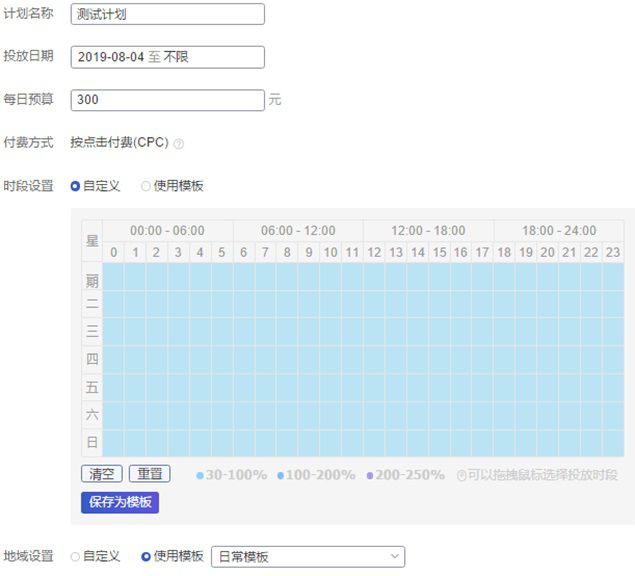Click the info icon beside drag-select hint
635x576 pixels.
tap(462, 475)
